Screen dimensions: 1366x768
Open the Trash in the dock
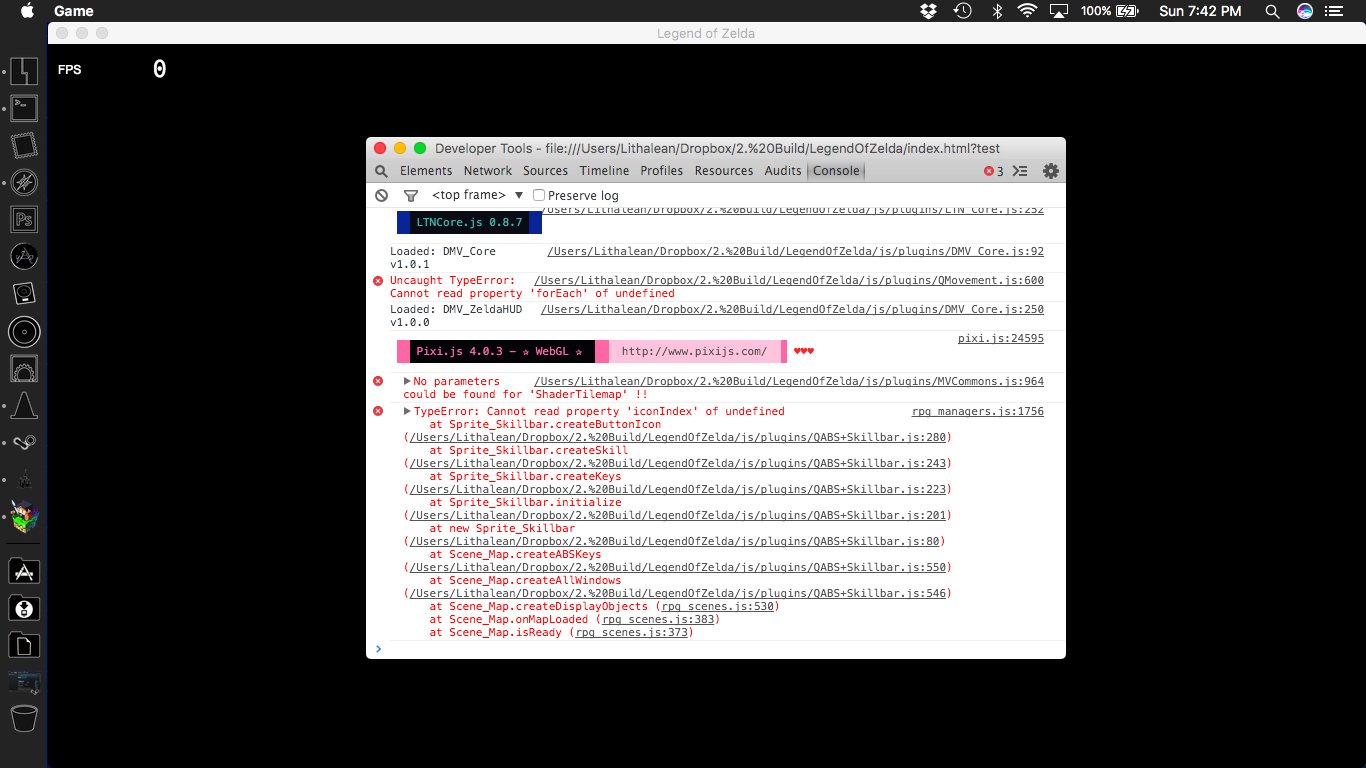(x=24, y=718)
